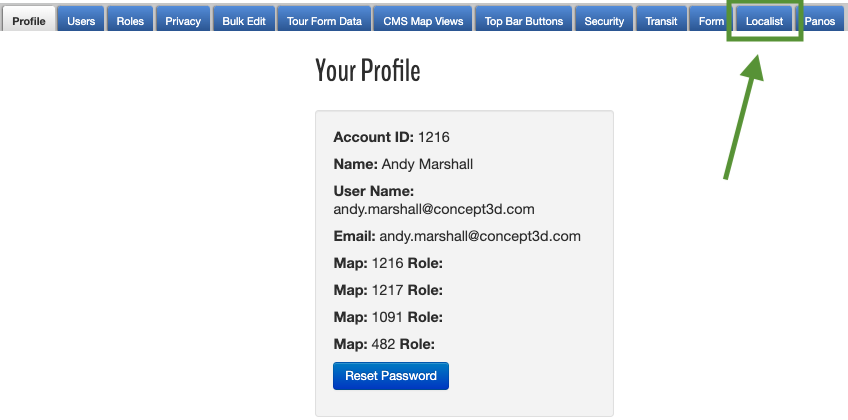Click the Map 1217 Role line
Viewport: 848px width, 420px height.
(x=388, y=290)
